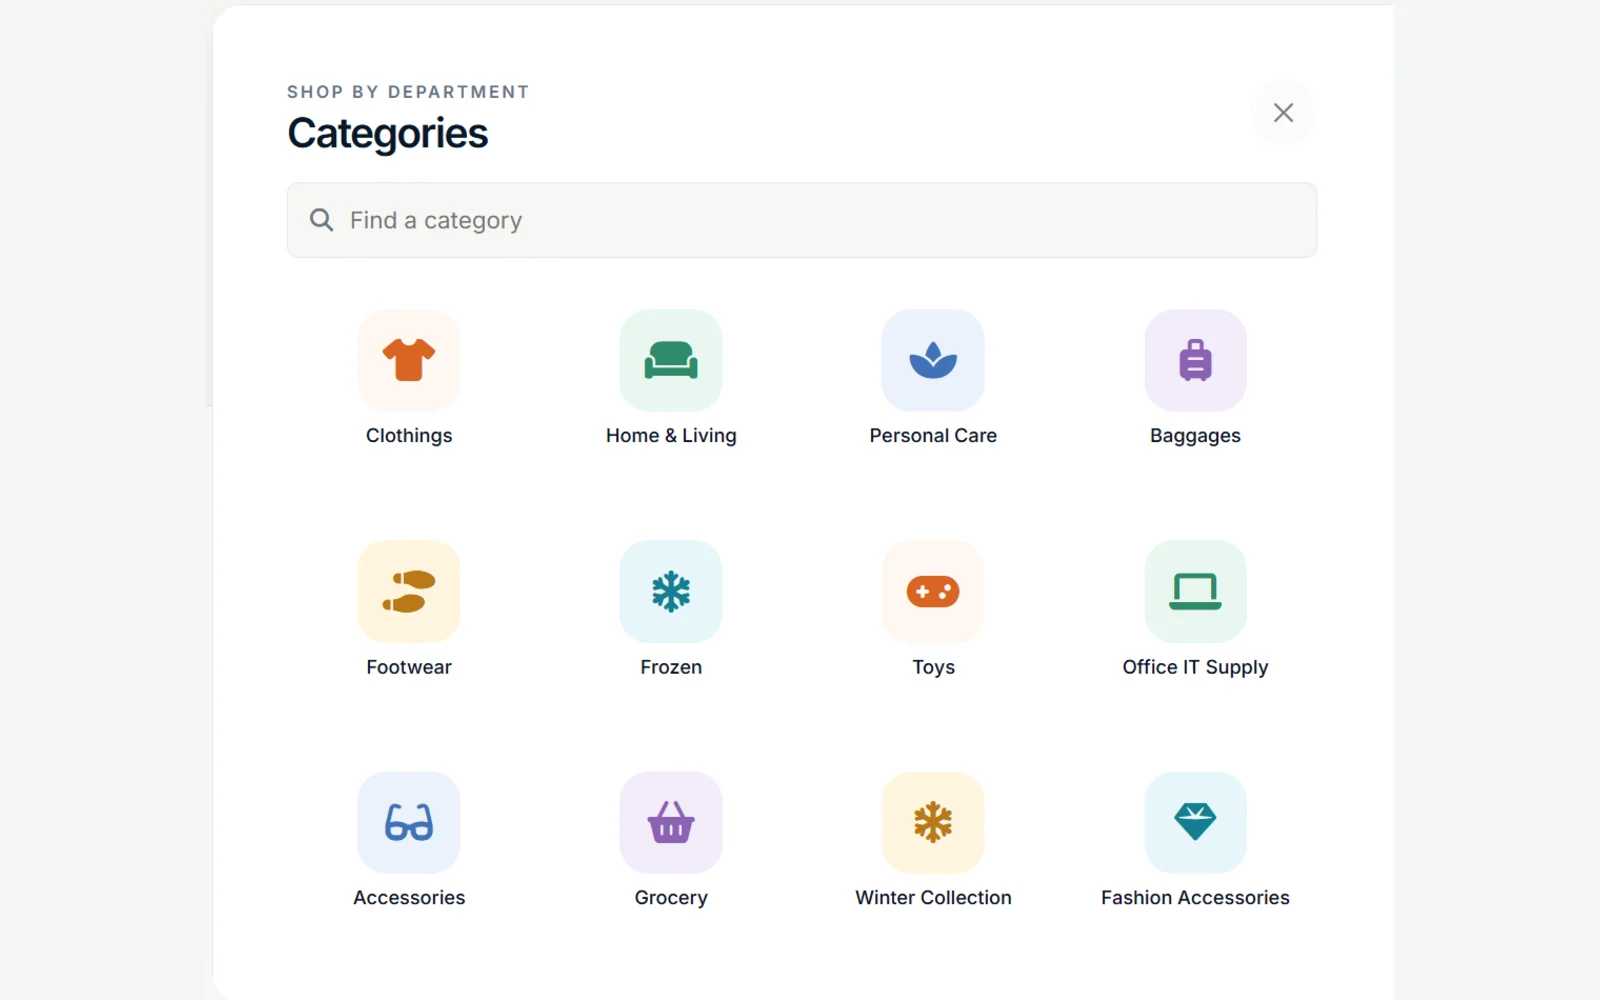Open the Frozen snowflake icon

[671, 591]
